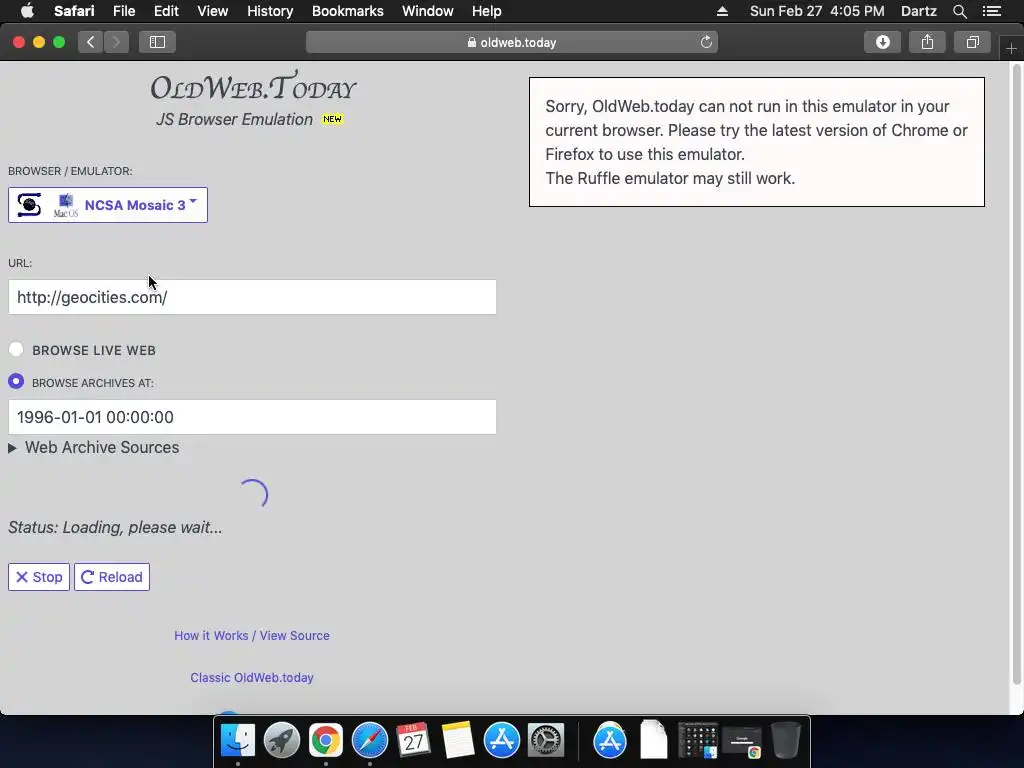Image resolution: width=1024 pixels, height=768 pixels.
Task: Open Calendar from the Dock
Action: point(413,740)
